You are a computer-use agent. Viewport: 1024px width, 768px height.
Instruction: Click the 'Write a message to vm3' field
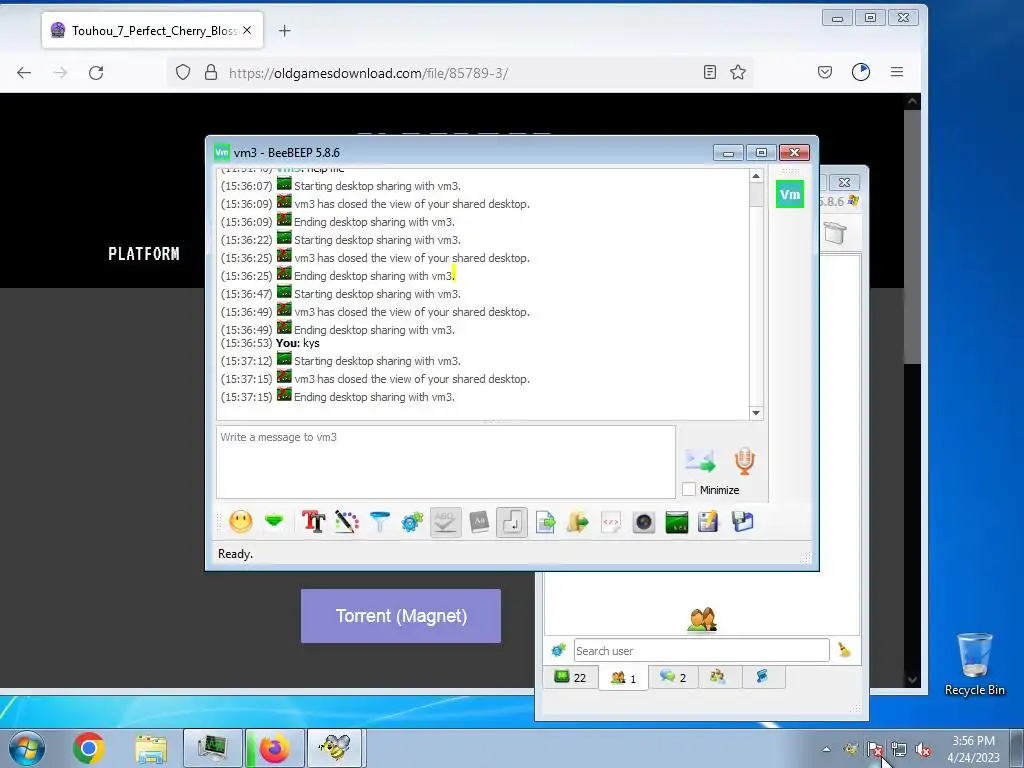(x=445, y=462)
